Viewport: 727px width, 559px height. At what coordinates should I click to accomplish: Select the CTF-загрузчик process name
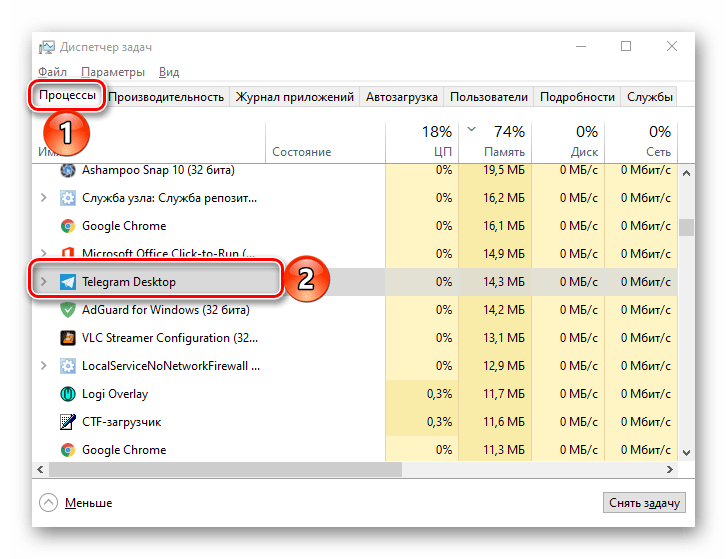(x=121, y=422)
